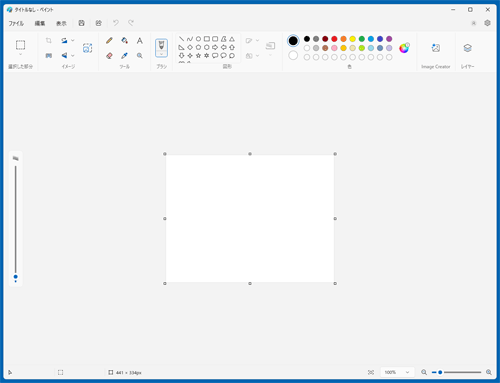
Task: Select the Diamond shape
Action: (x=190, y=47)
